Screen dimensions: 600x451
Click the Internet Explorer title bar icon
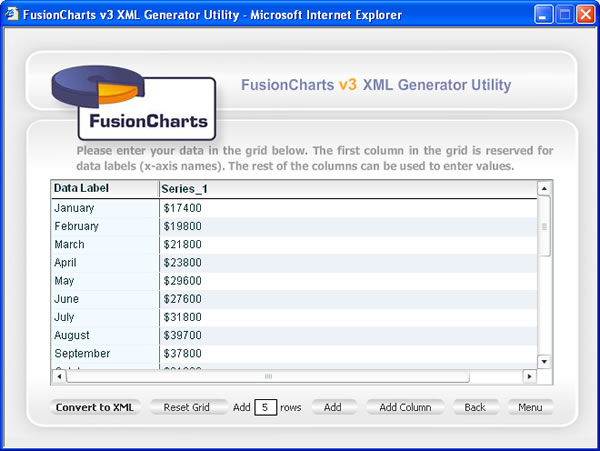(x=13, y=15)
